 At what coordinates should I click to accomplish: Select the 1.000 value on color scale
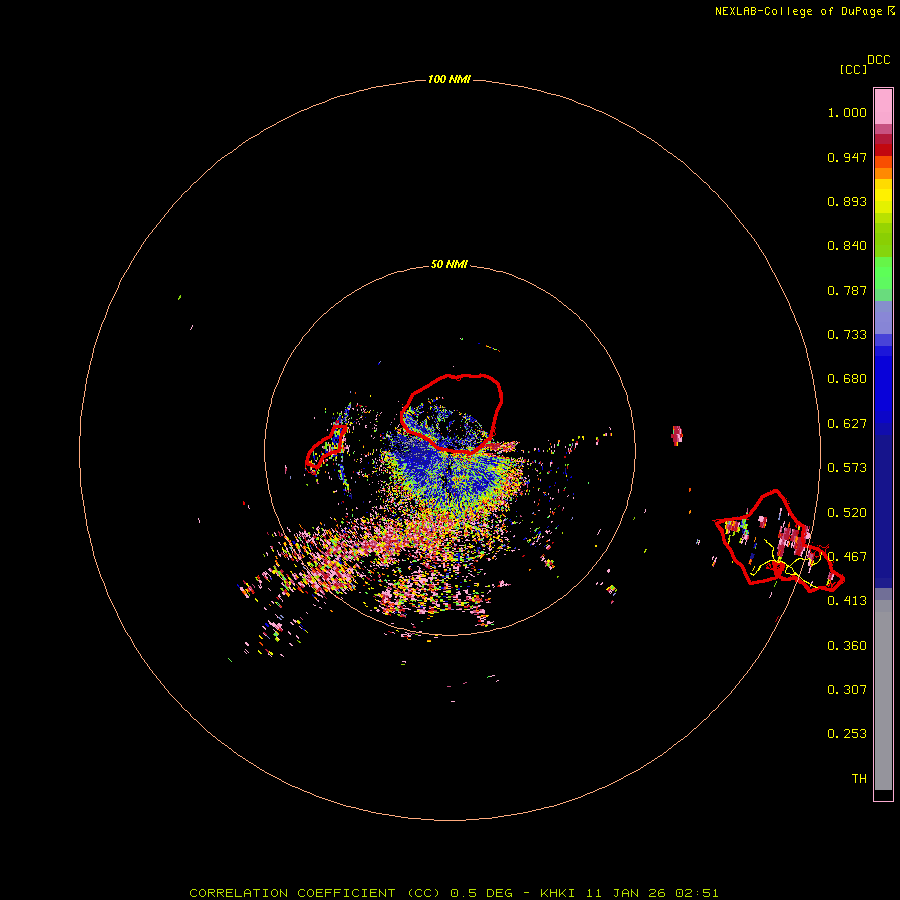pos(847,112)
